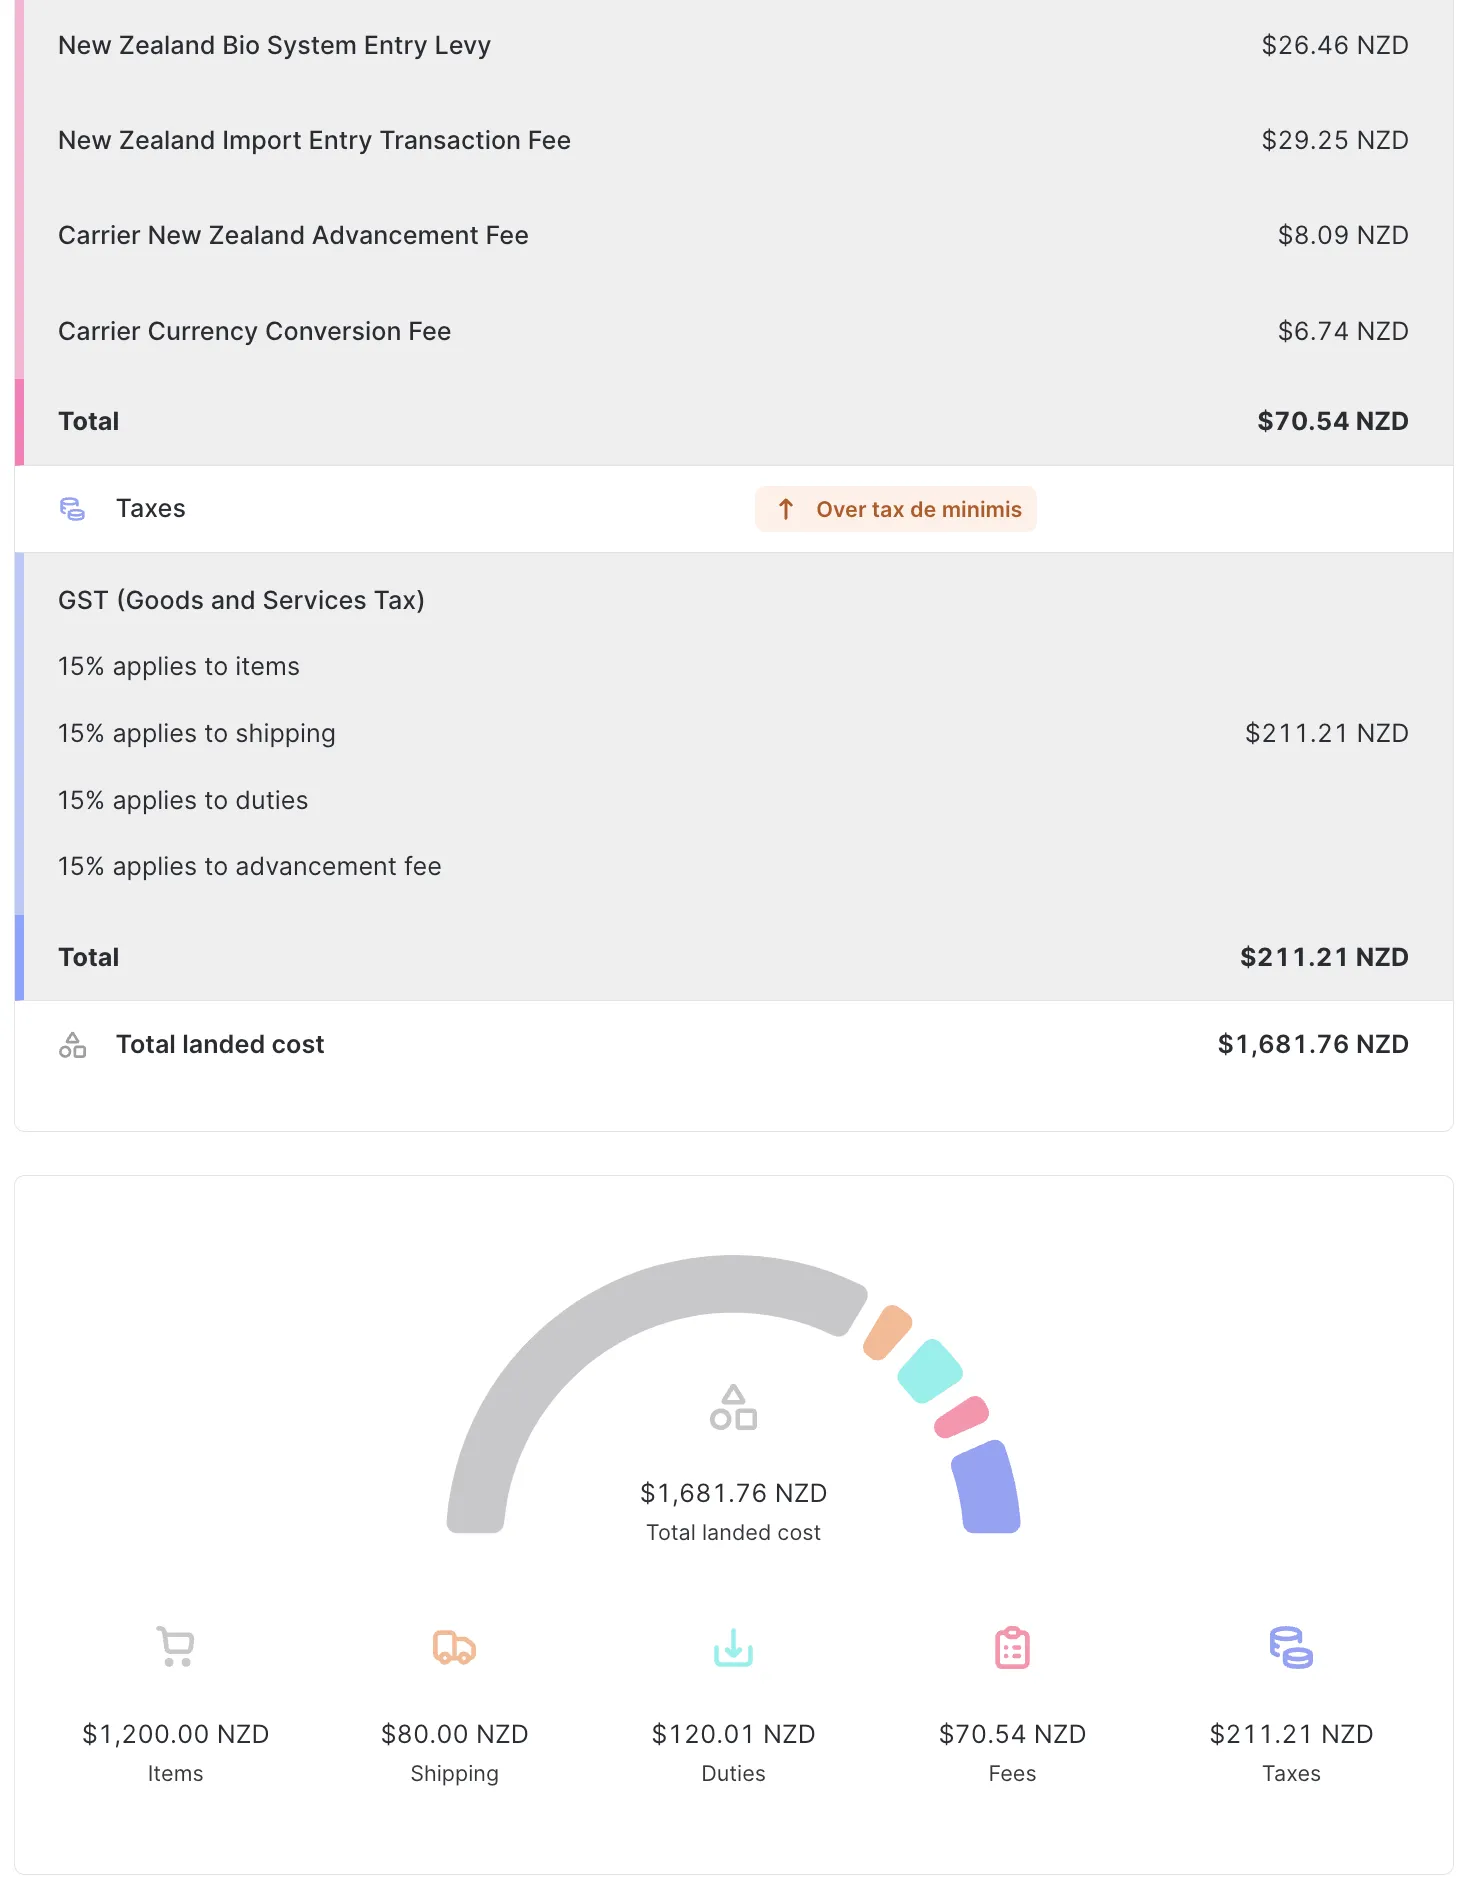
Task: Click the pink Fees clipboard icon
Action: 1012,1647
